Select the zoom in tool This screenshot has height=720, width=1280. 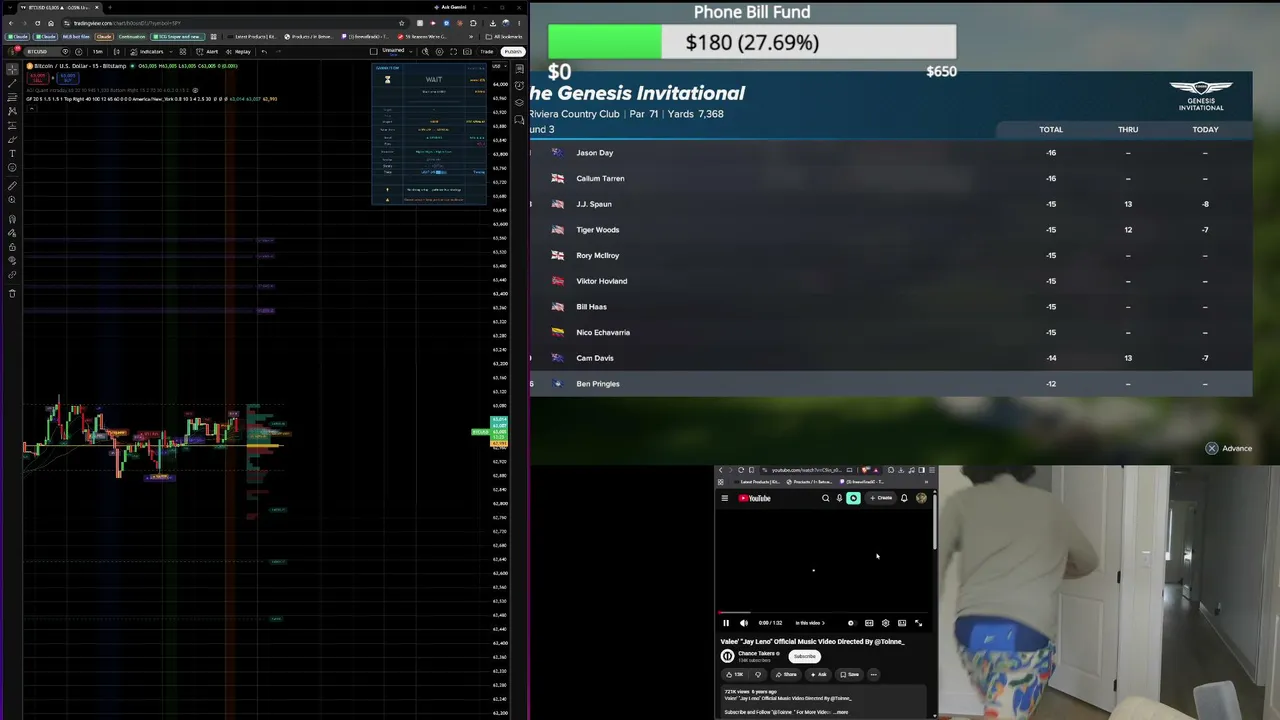click(12, 200)
